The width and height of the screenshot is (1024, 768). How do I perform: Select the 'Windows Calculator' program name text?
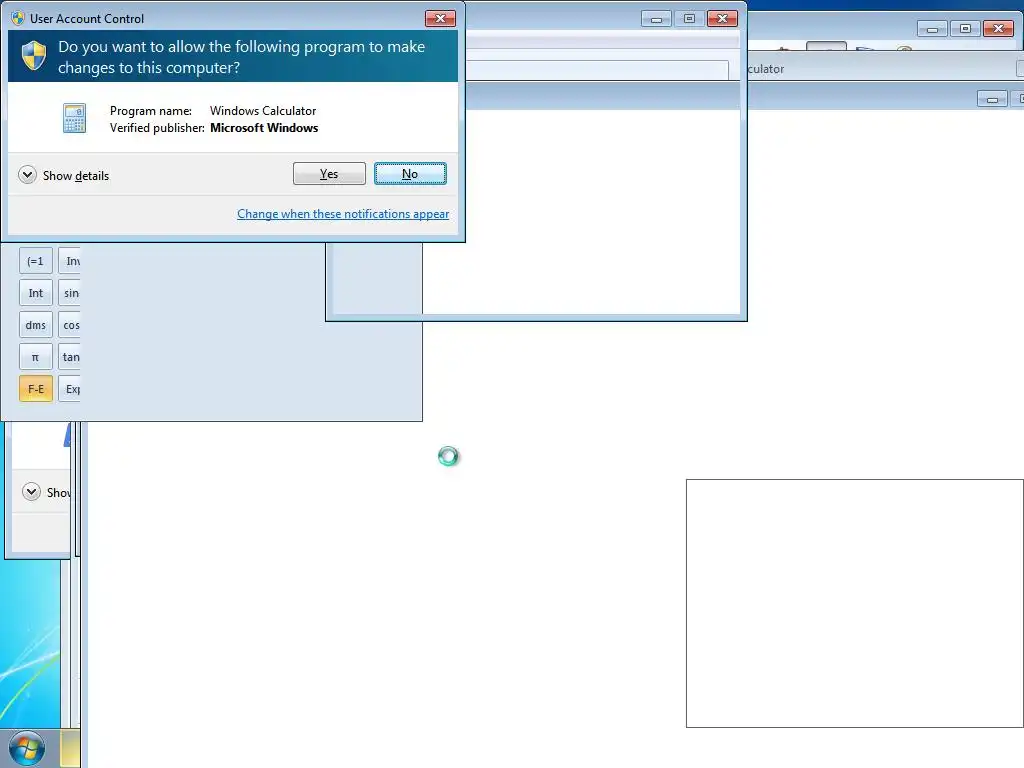(x=263, y=110)
